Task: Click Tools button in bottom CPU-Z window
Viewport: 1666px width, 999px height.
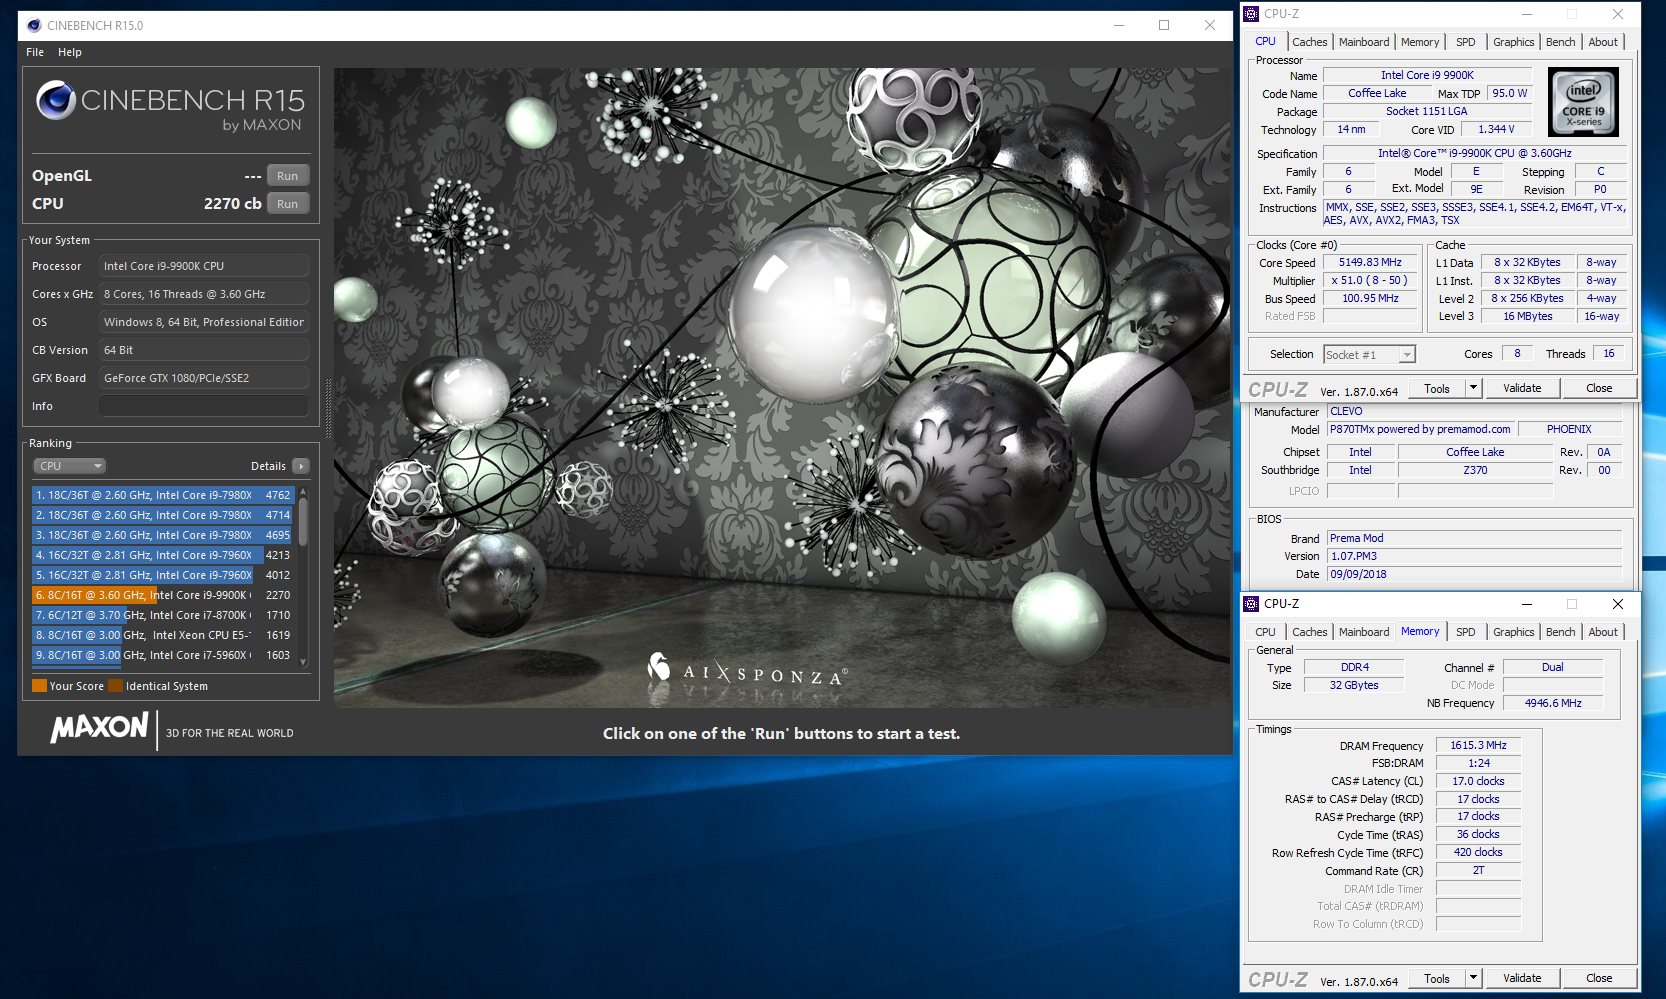Action: tap(1437, 979)
